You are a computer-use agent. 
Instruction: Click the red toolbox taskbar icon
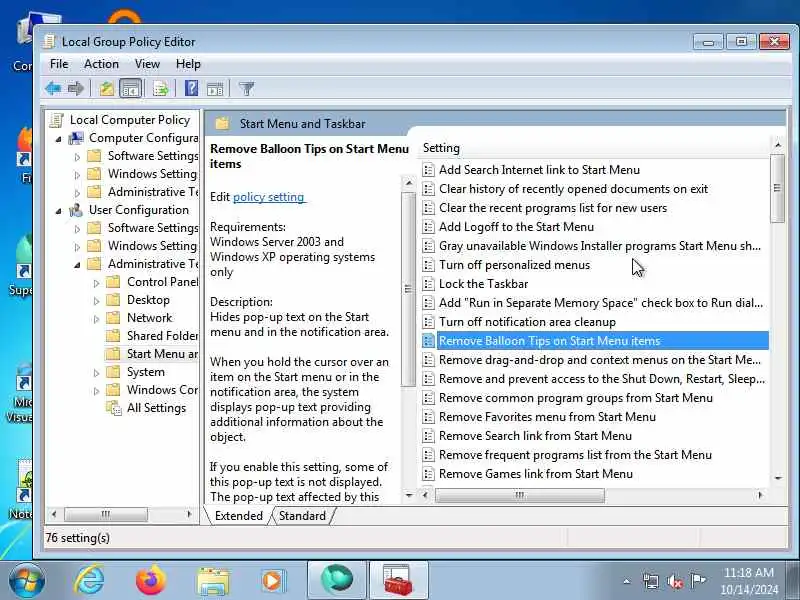pyautogui.click(x=398, y=581)
